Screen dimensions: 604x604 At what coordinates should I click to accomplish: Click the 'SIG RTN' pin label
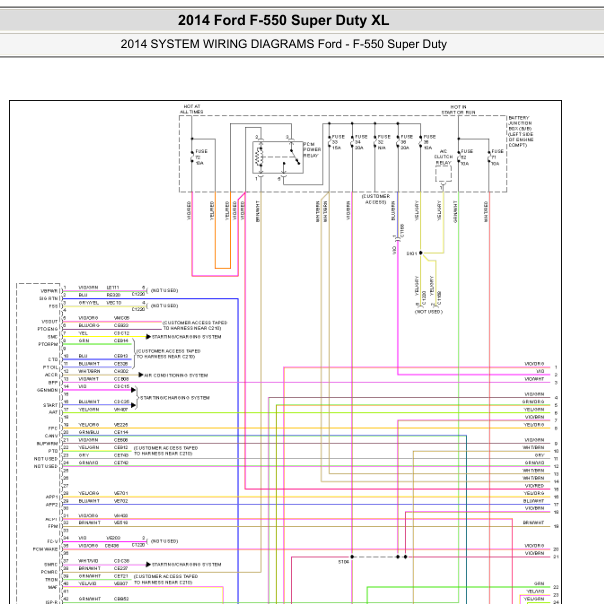(x=49, y=299)
